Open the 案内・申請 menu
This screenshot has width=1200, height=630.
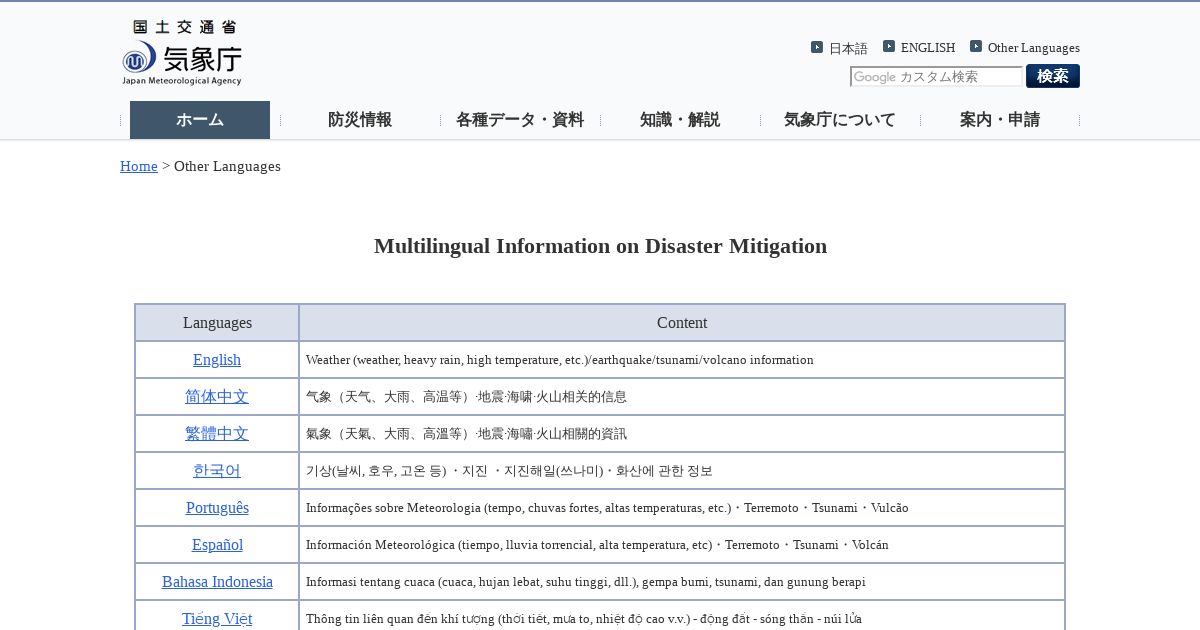pos(1000,120)
